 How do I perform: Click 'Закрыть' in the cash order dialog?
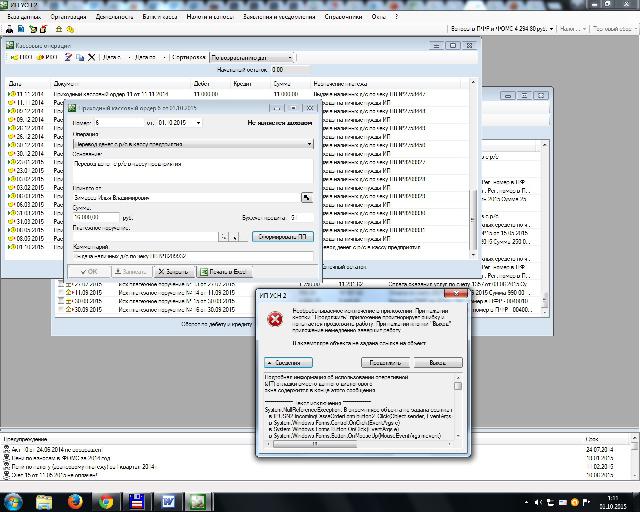coord(174,272)
